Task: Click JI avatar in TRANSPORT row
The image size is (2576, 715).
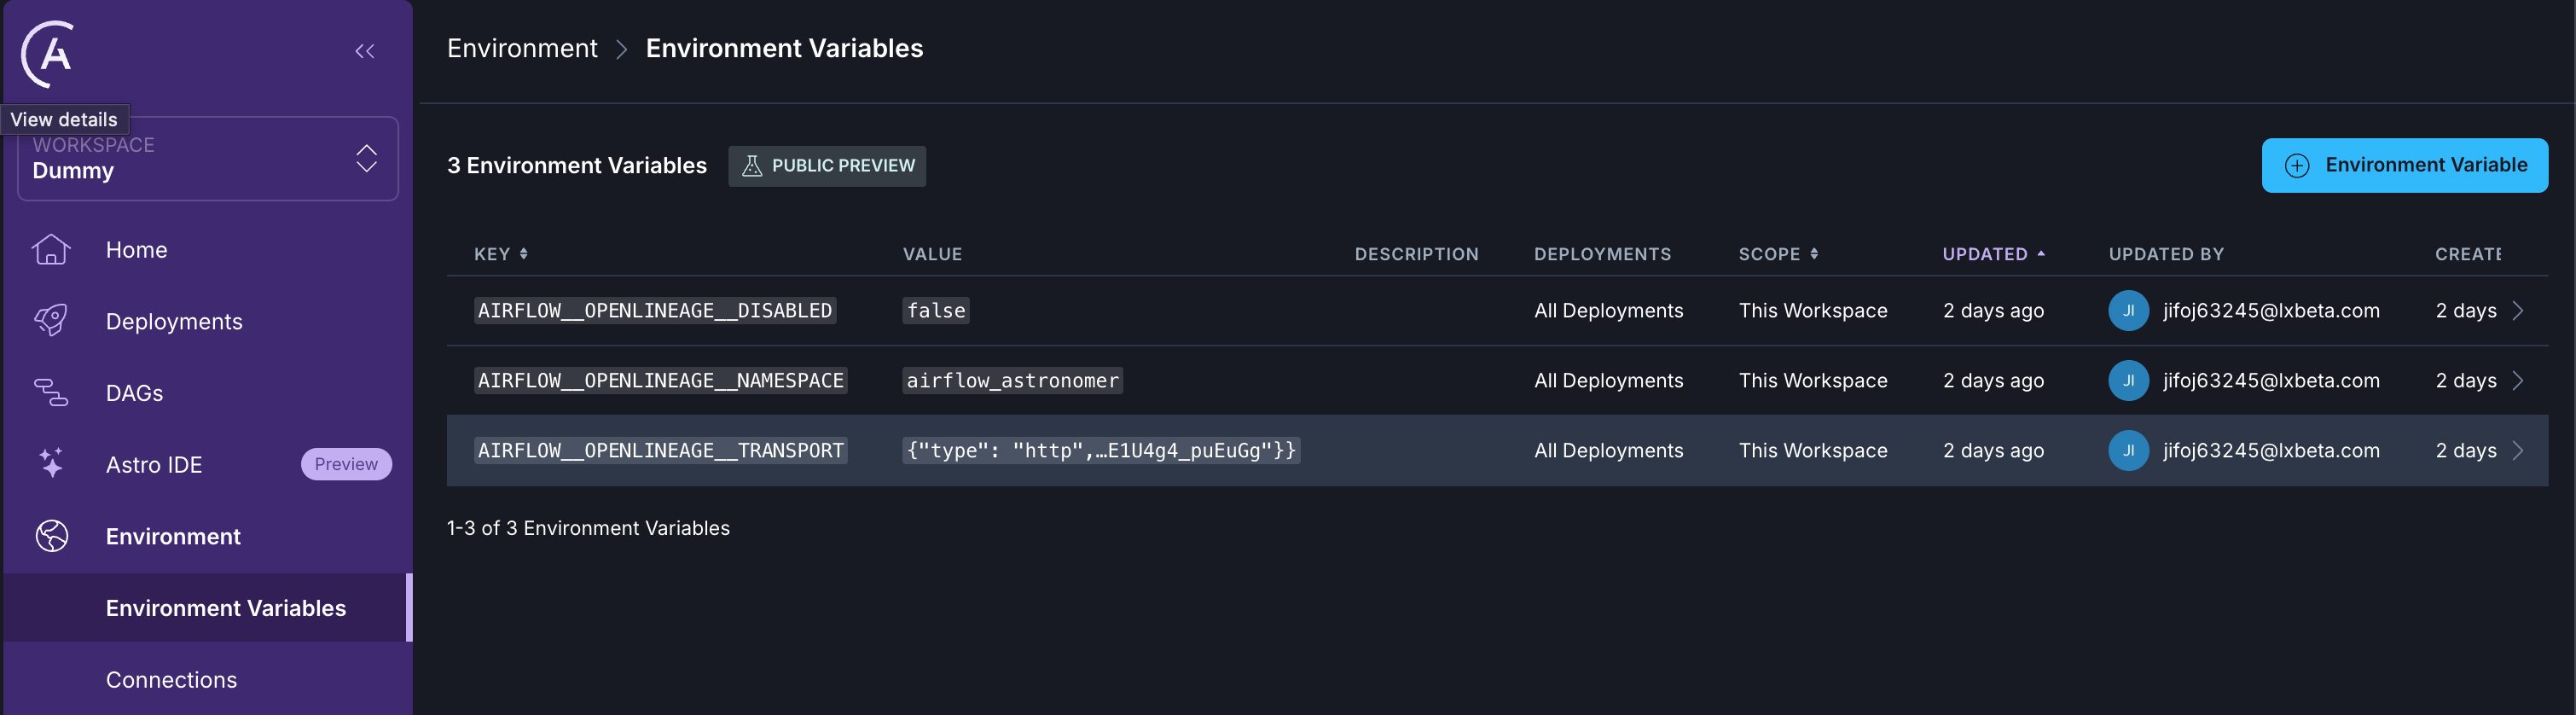Action: 2128,451
